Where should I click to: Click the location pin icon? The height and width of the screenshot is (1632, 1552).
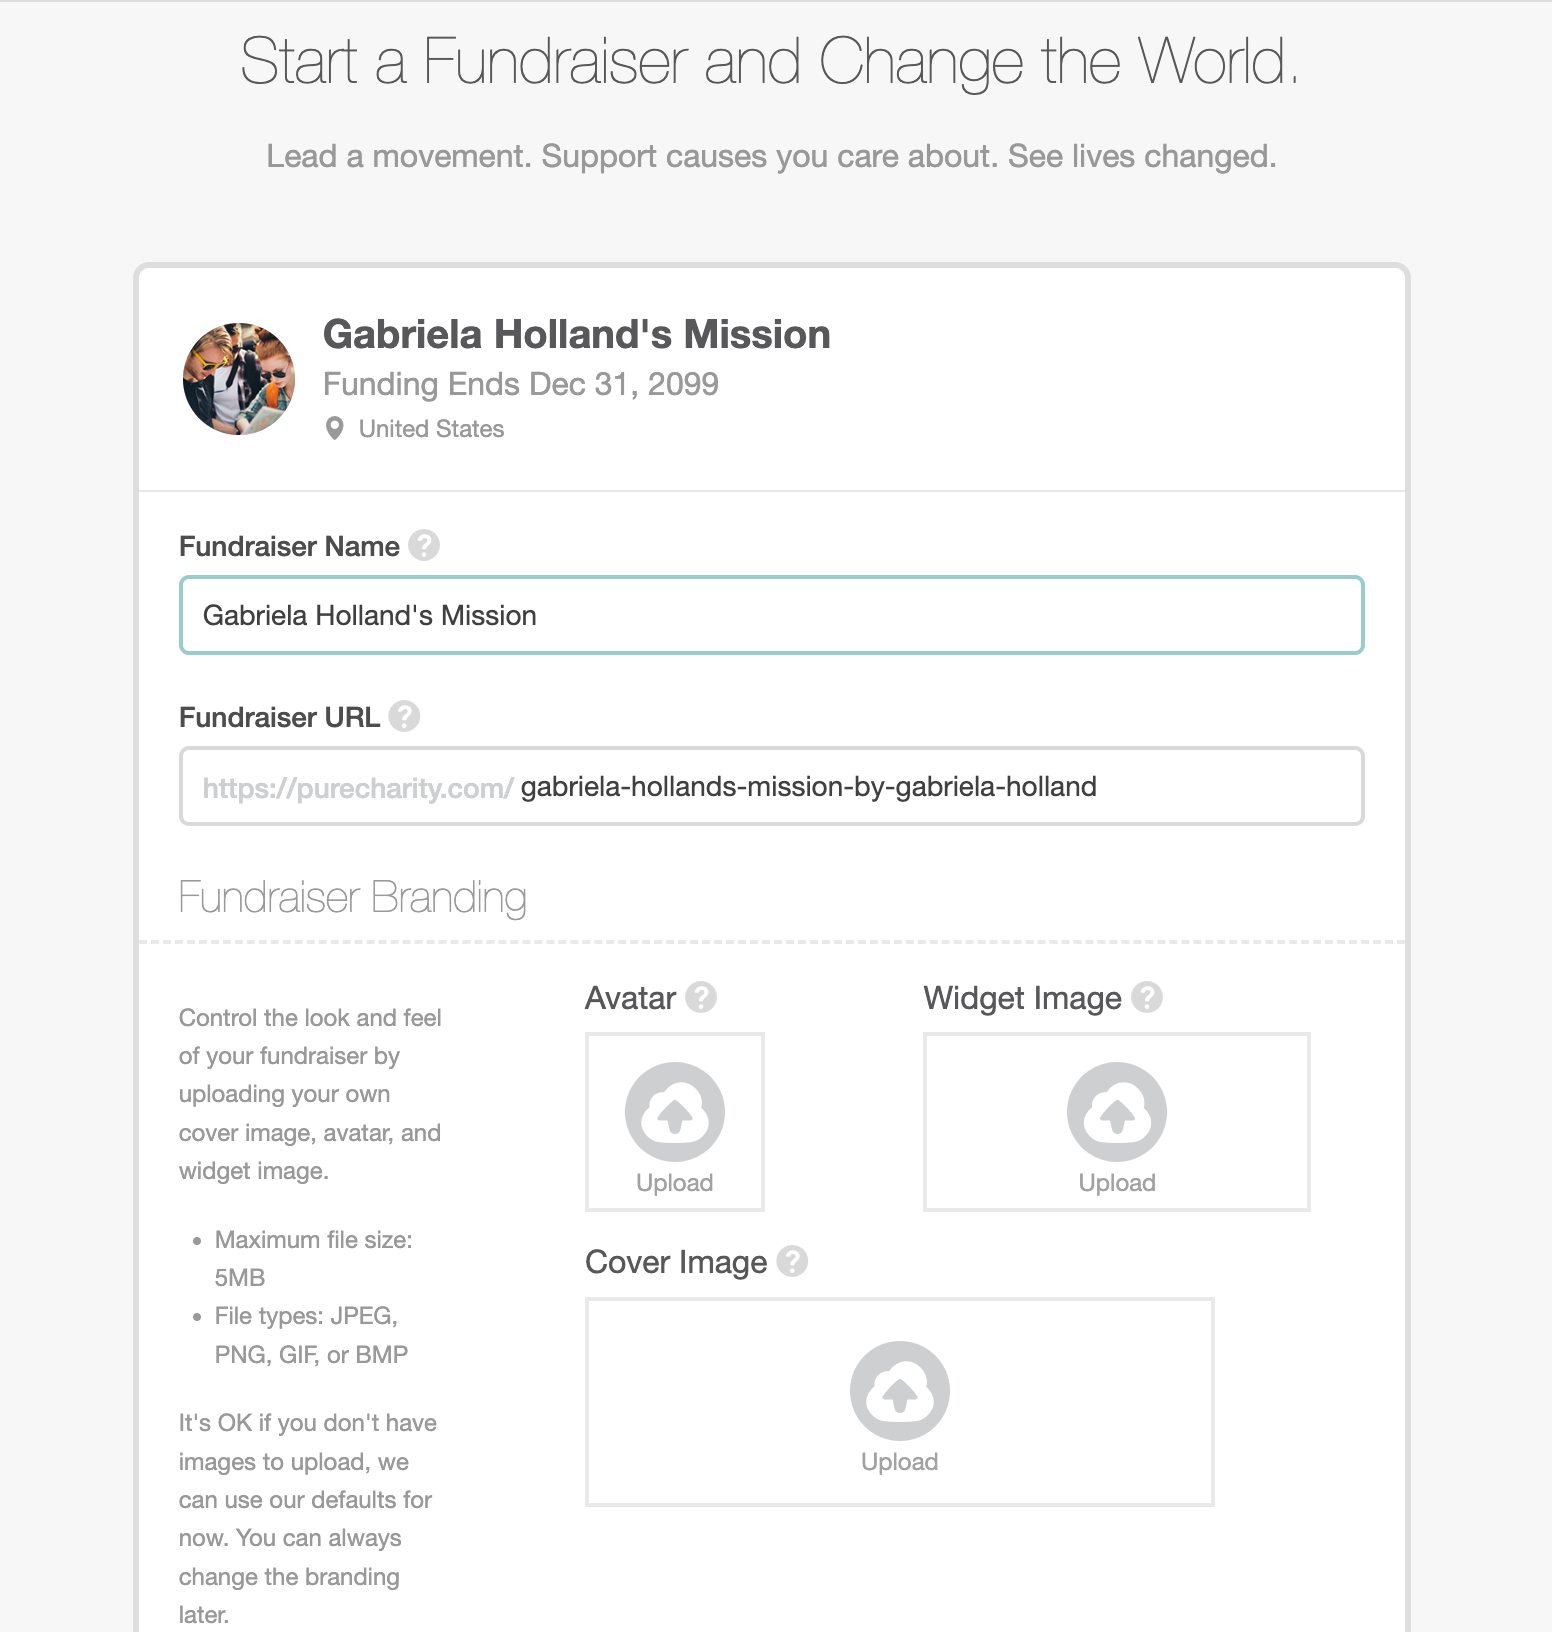tap(335, 429)
